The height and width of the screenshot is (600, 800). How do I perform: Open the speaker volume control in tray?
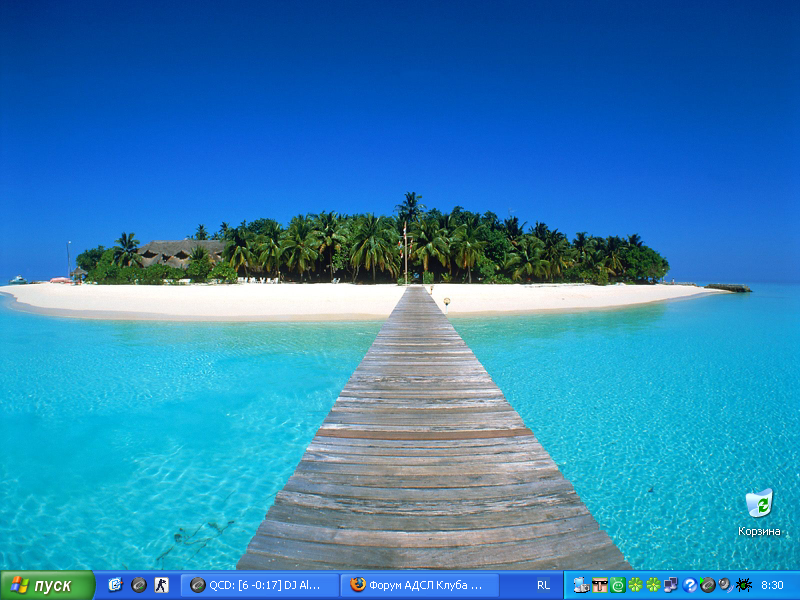point(725,585)
